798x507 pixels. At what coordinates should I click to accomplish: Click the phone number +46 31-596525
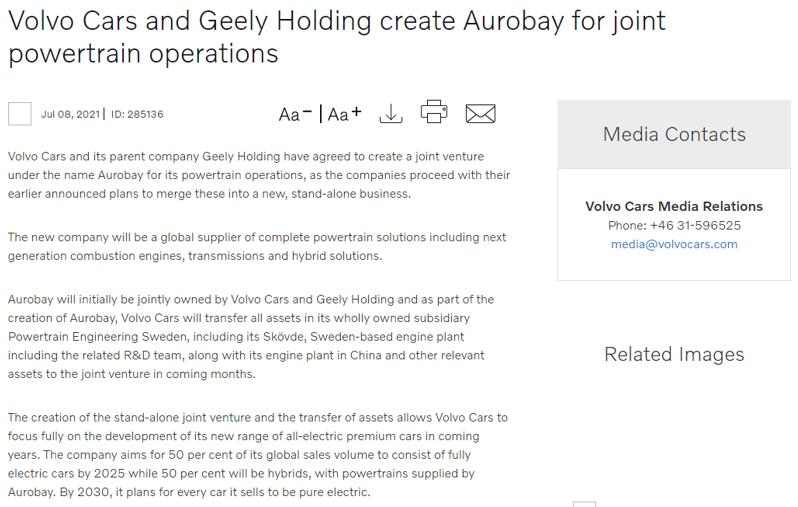coord(695,226)
